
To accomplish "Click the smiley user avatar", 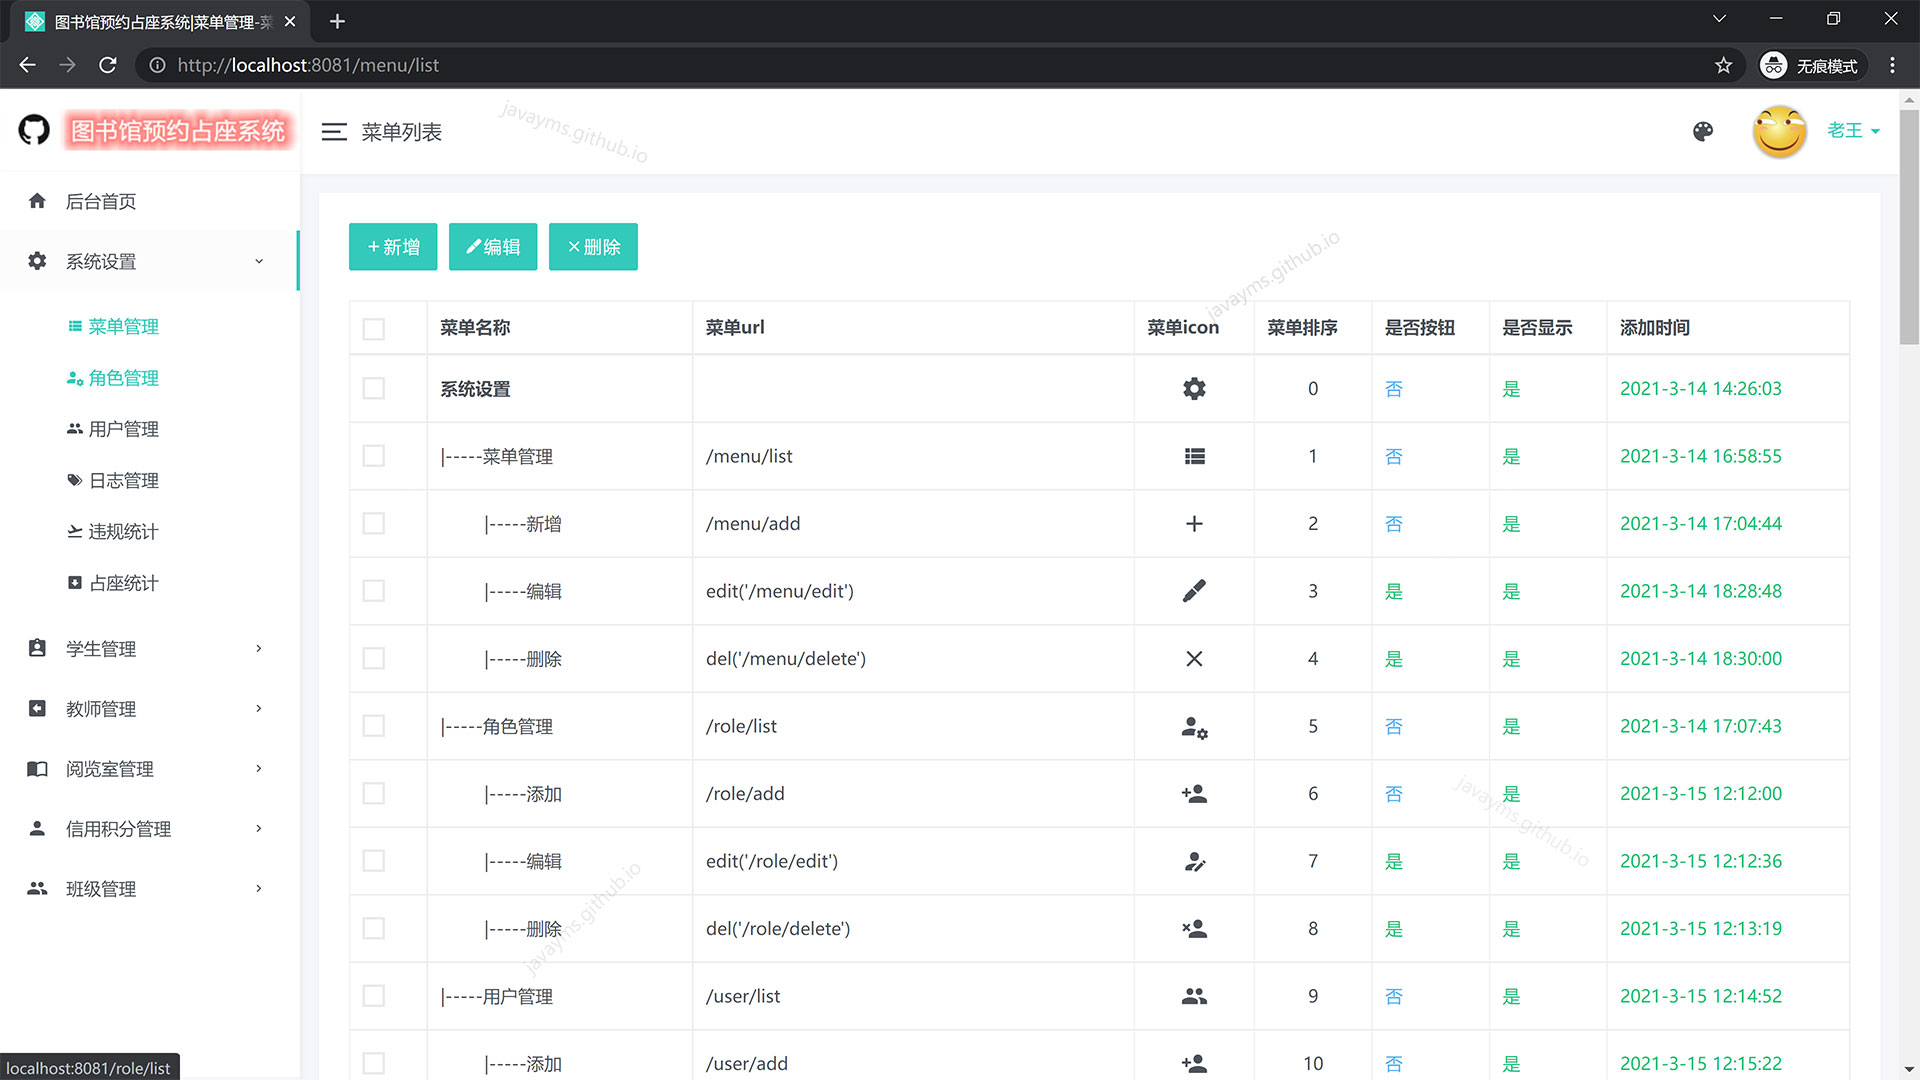I will tap(1779, 132).
